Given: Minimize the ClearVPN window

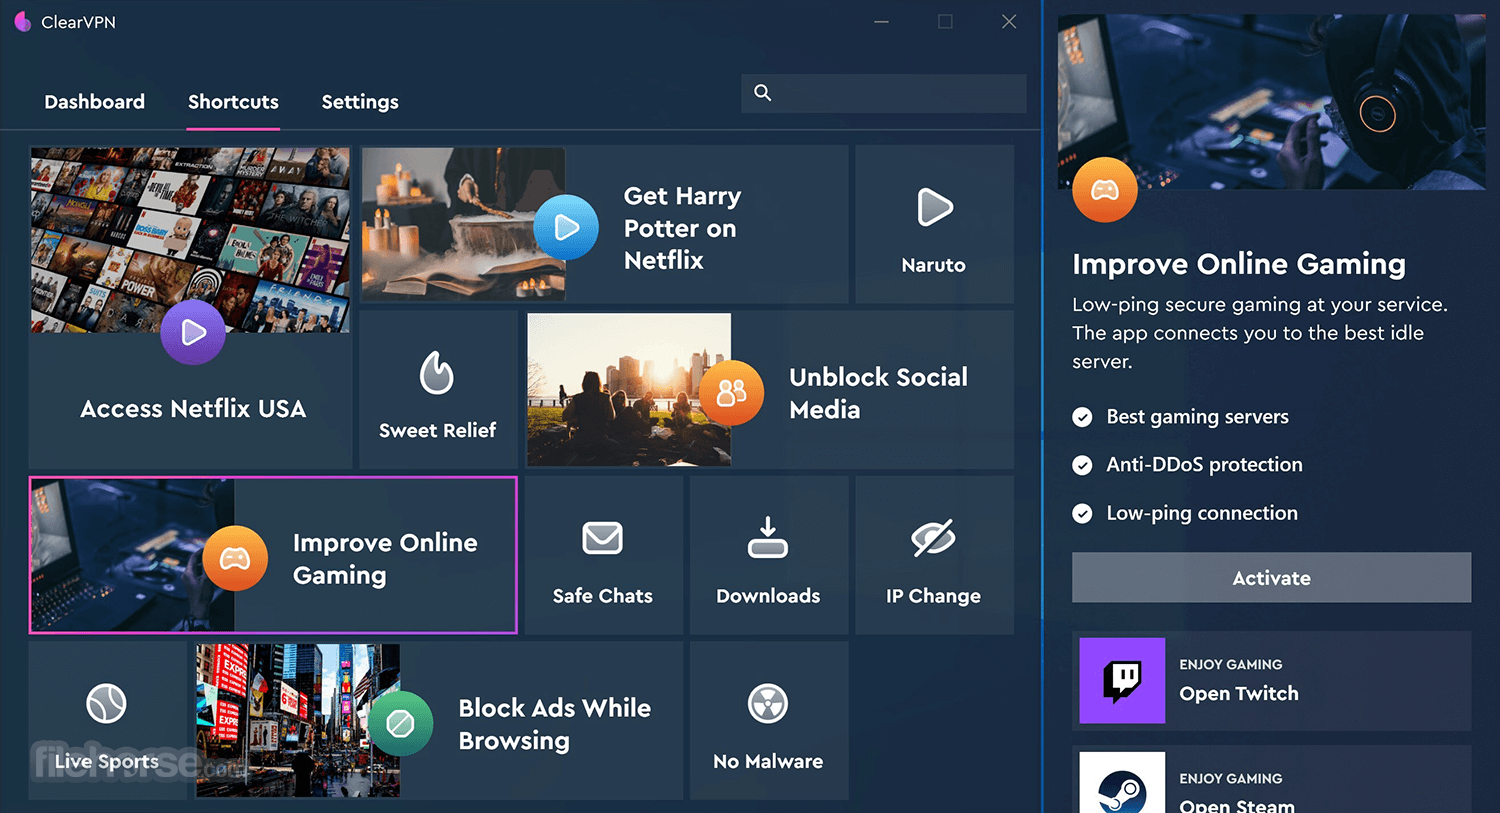Looking at the screenshot, I should click(881, 22).
